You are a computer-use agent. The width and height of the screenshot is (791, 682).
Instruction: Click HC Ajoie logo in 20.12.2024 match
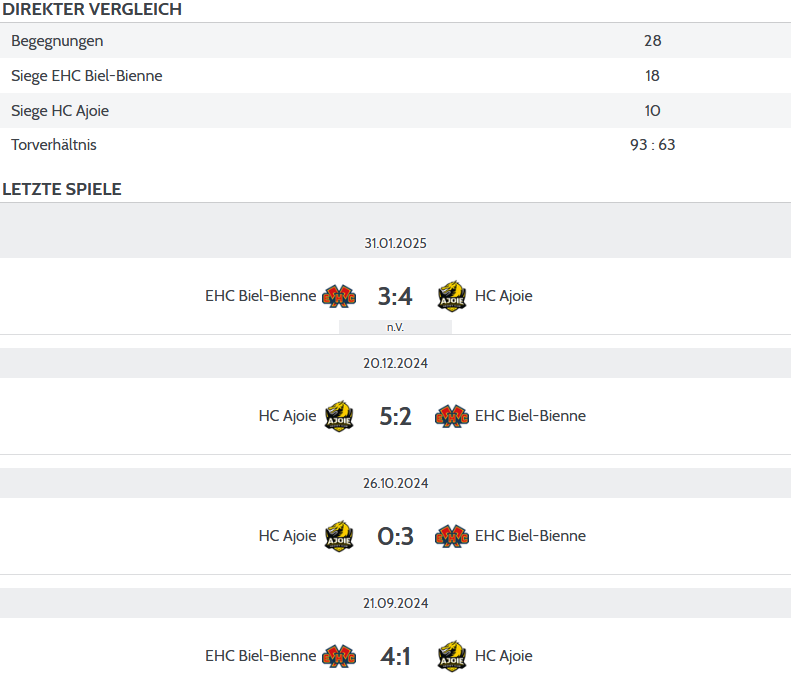(x=339, y=416)
